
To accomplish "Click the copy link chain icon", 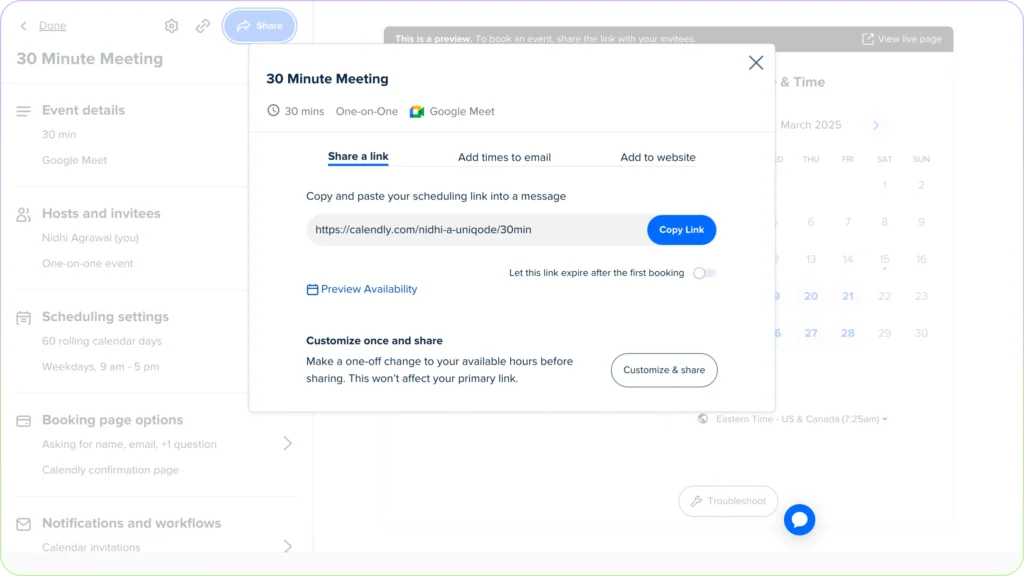I will tap(203, 26).
